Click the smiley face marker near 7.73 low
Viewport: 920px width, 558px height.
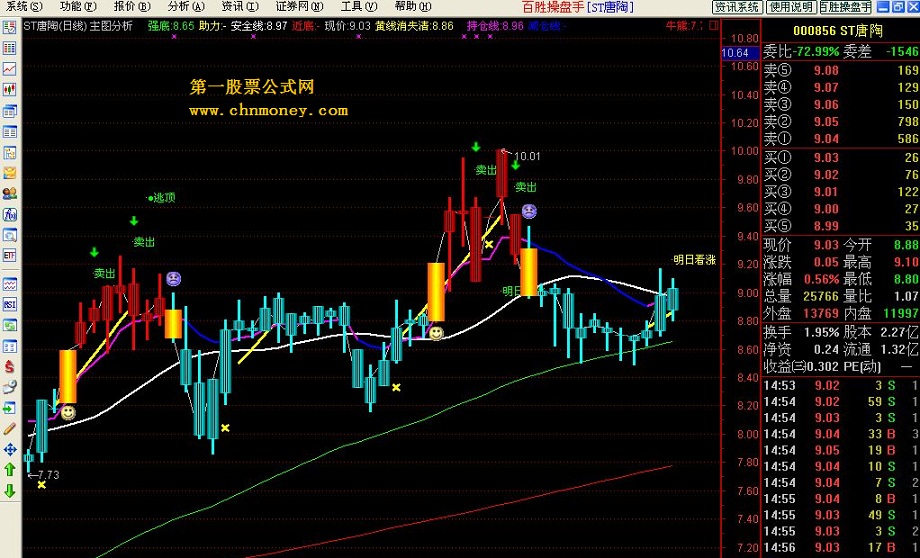68,412
